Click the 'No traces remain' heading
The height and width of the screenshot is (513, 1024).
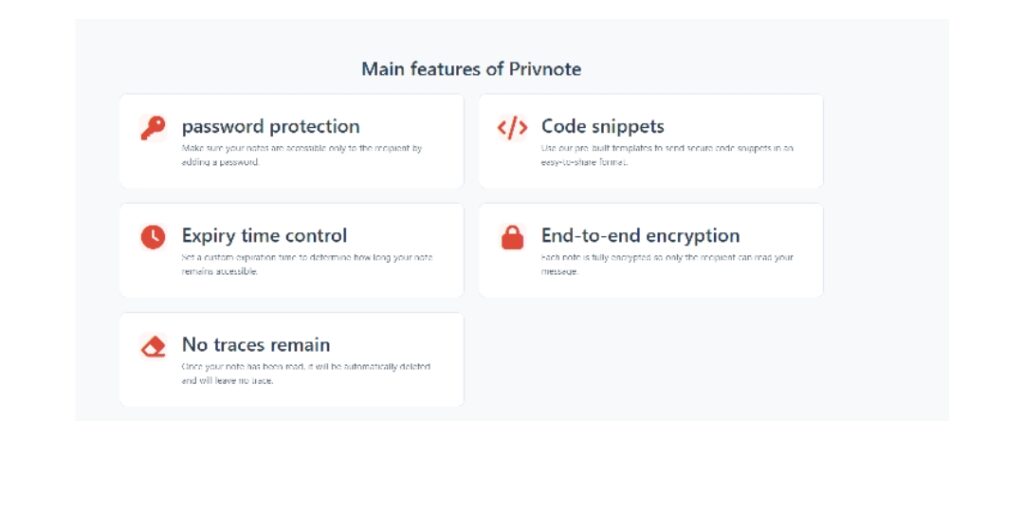coord(255,344)
